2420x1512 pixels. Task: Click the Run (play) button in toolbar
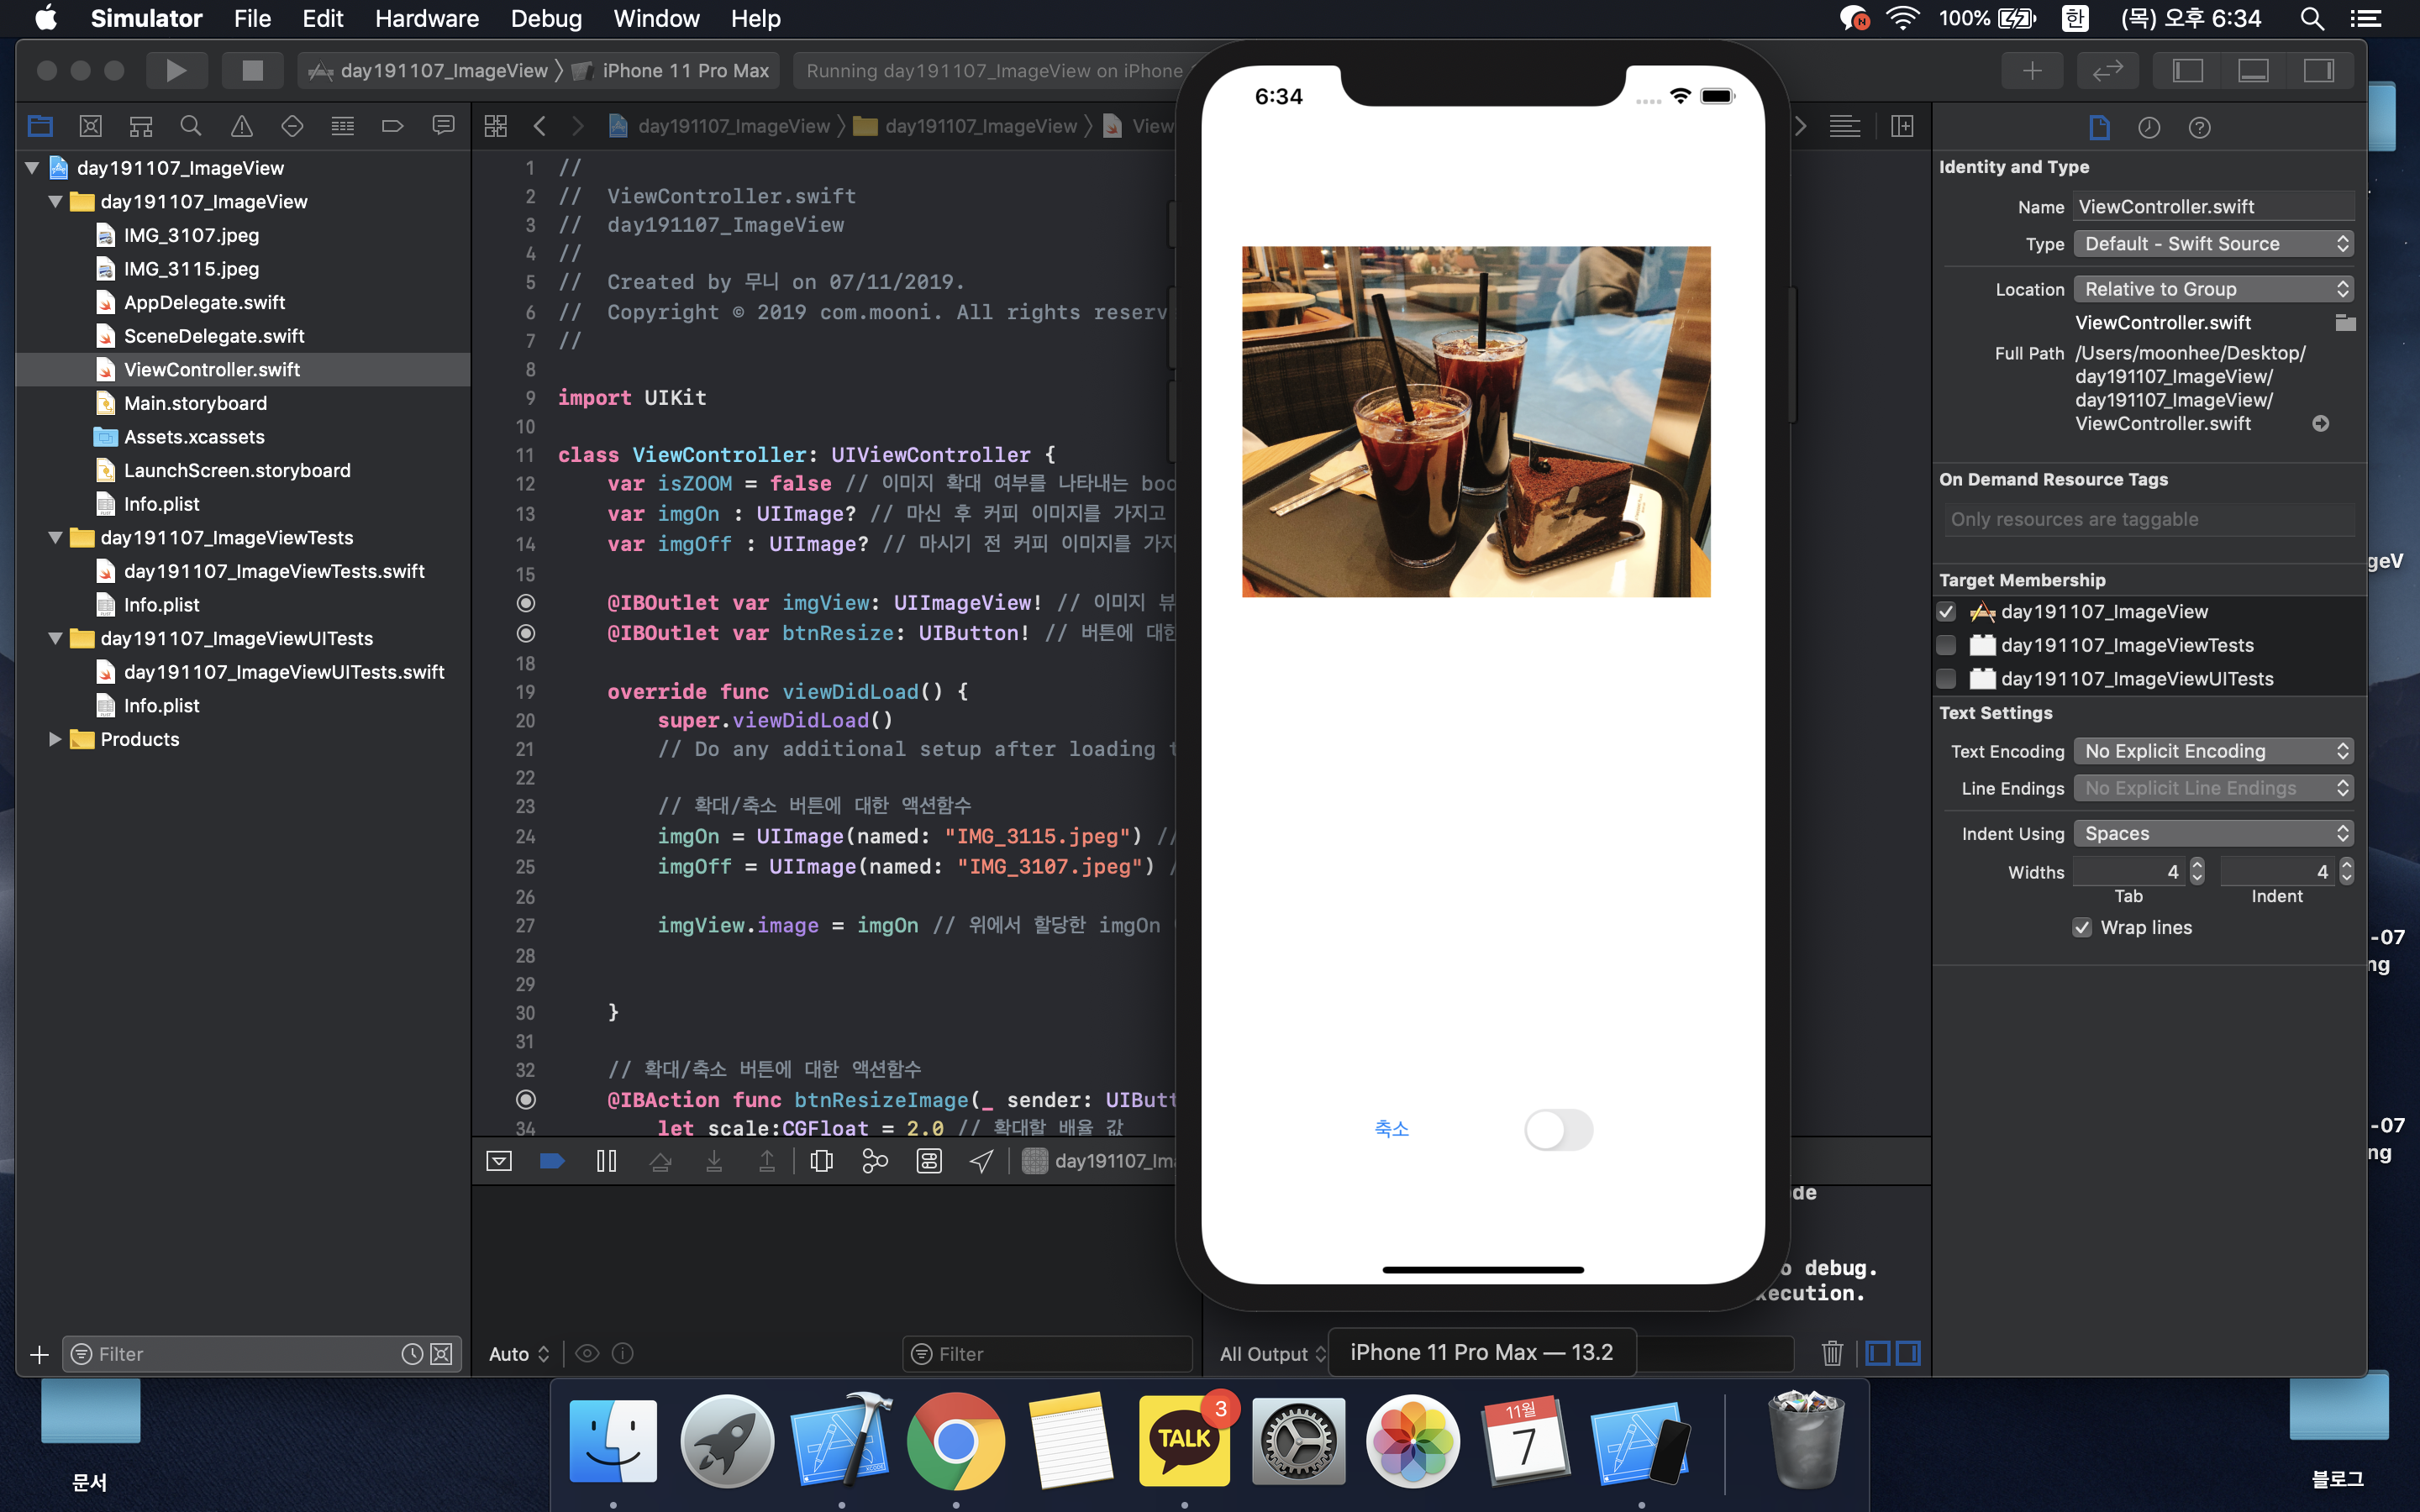pos(176,70)
